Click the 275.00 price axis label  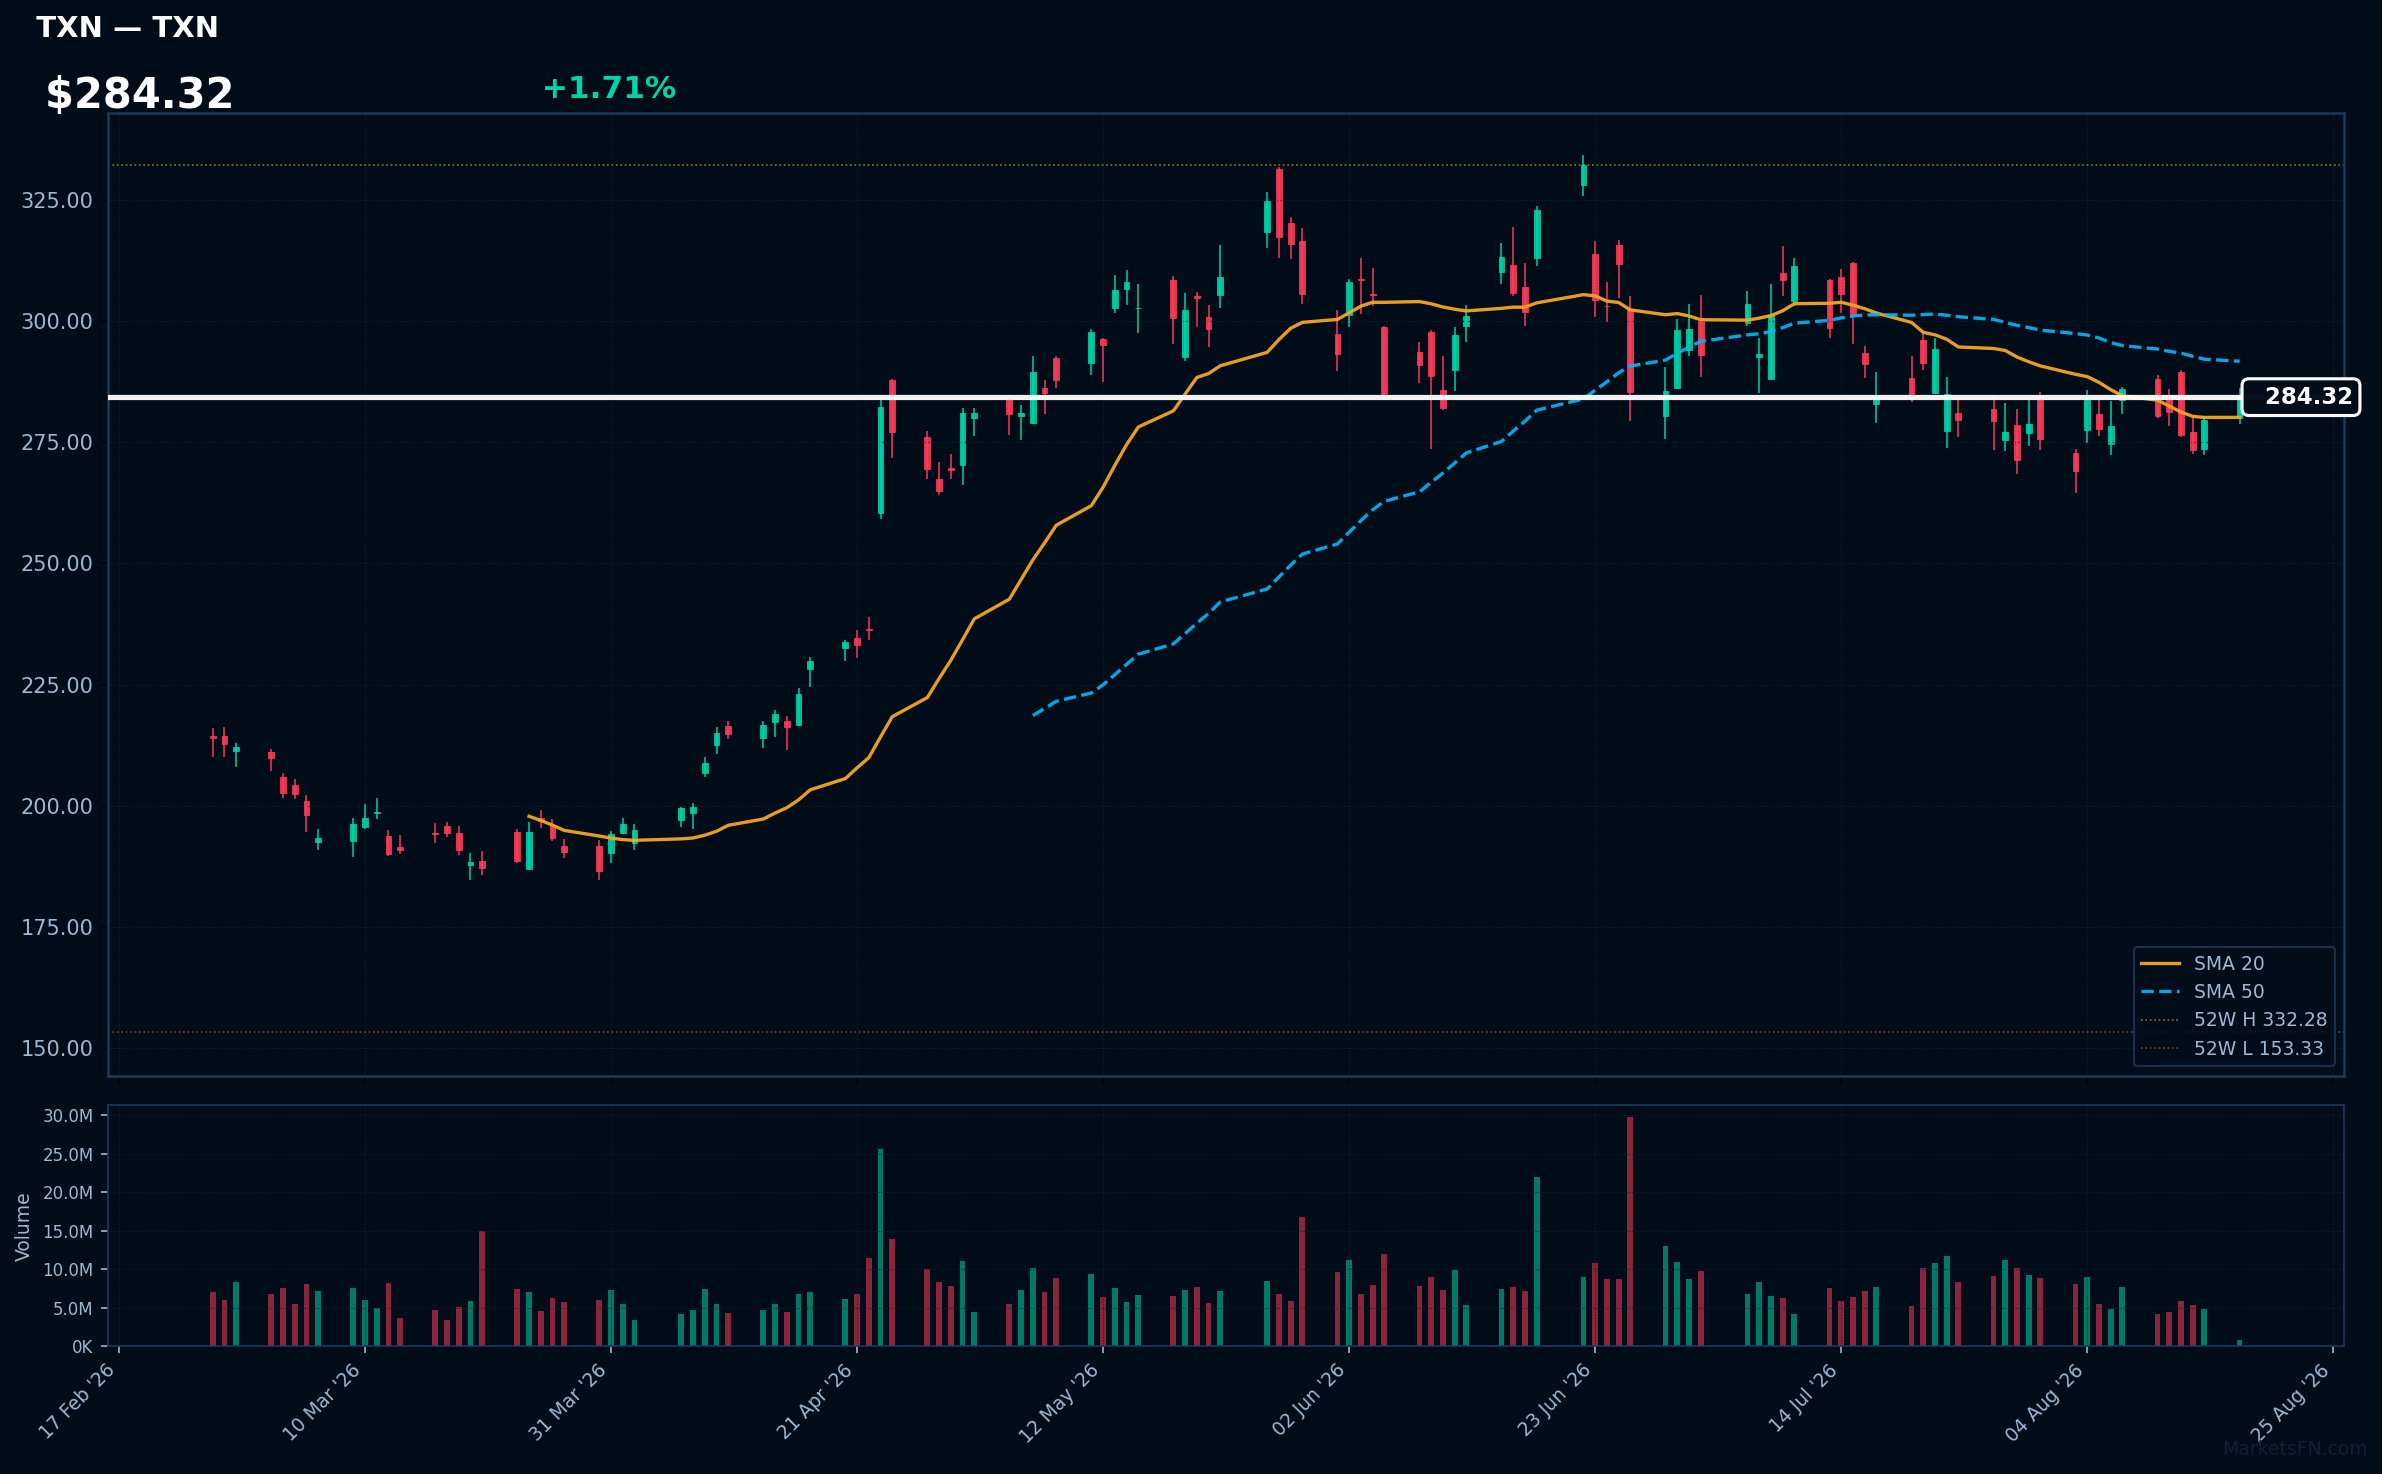(x=57, y=442)
